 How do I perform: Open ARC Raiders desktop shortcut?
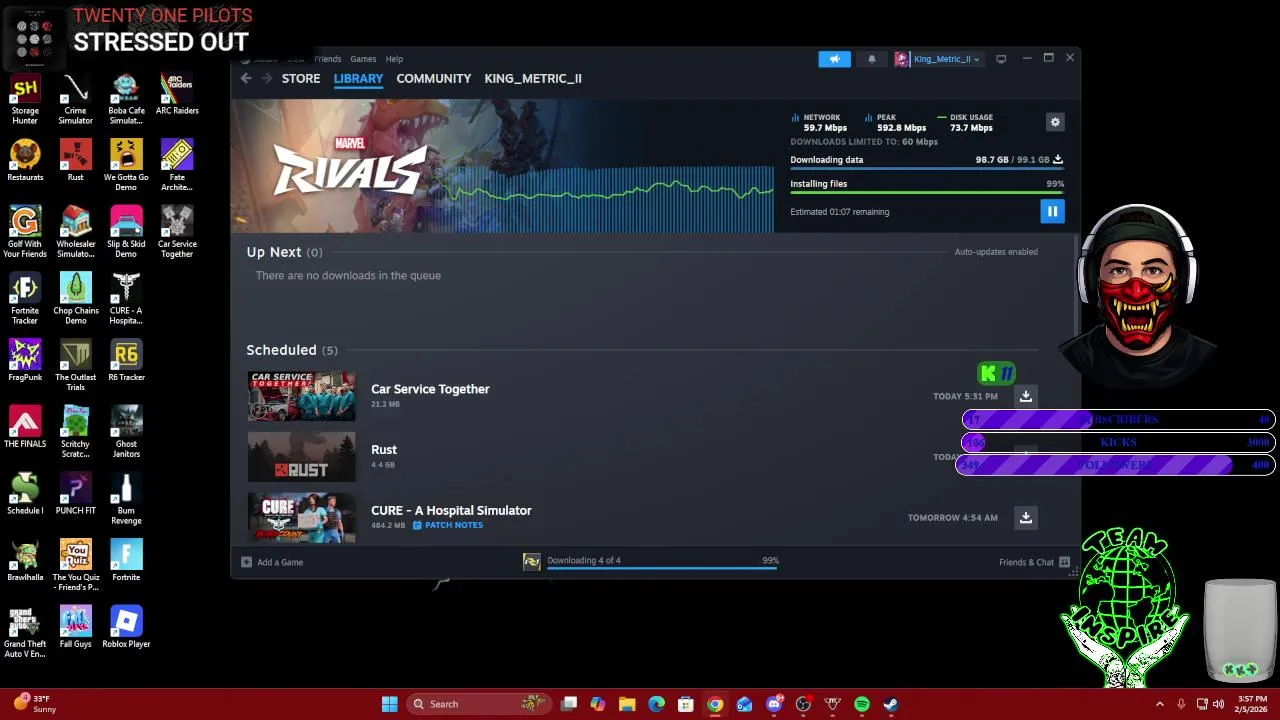177,95
